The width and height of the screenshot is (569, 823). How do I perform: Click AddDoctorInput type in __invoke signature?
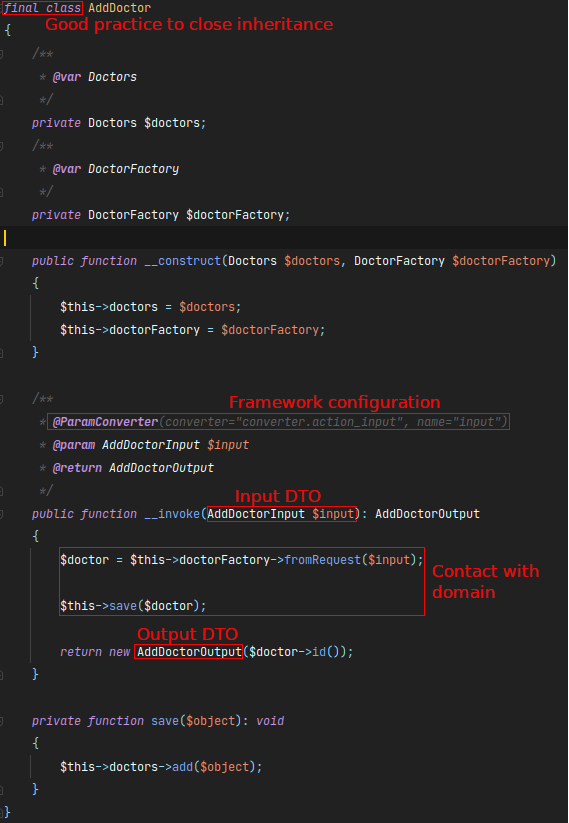click(x=256, y=514)
